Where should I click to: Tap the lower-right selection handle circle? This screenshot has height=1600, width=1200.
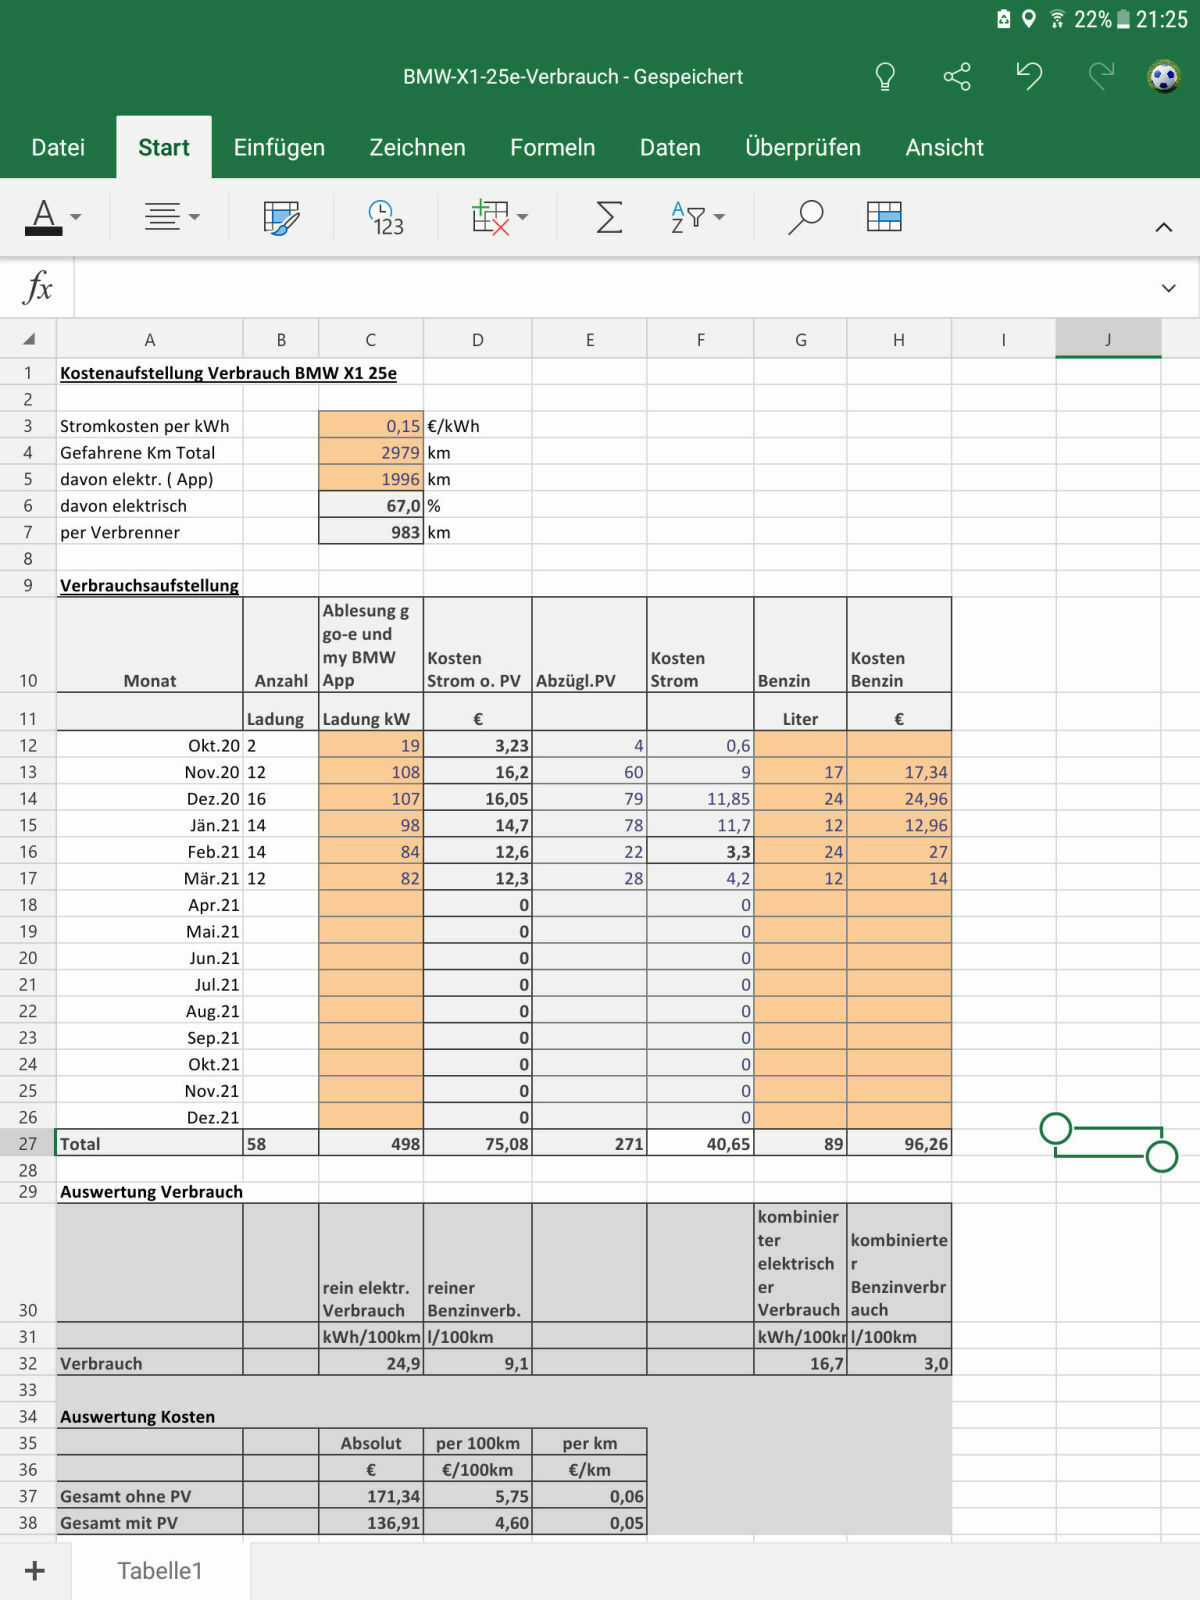point(1162,1157)
